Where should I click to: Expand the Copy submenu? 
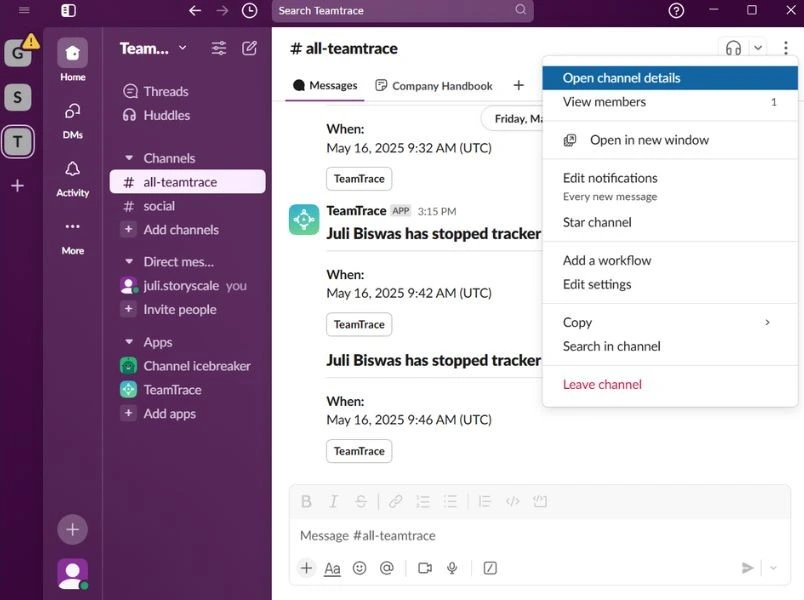[x=670, y=322]
